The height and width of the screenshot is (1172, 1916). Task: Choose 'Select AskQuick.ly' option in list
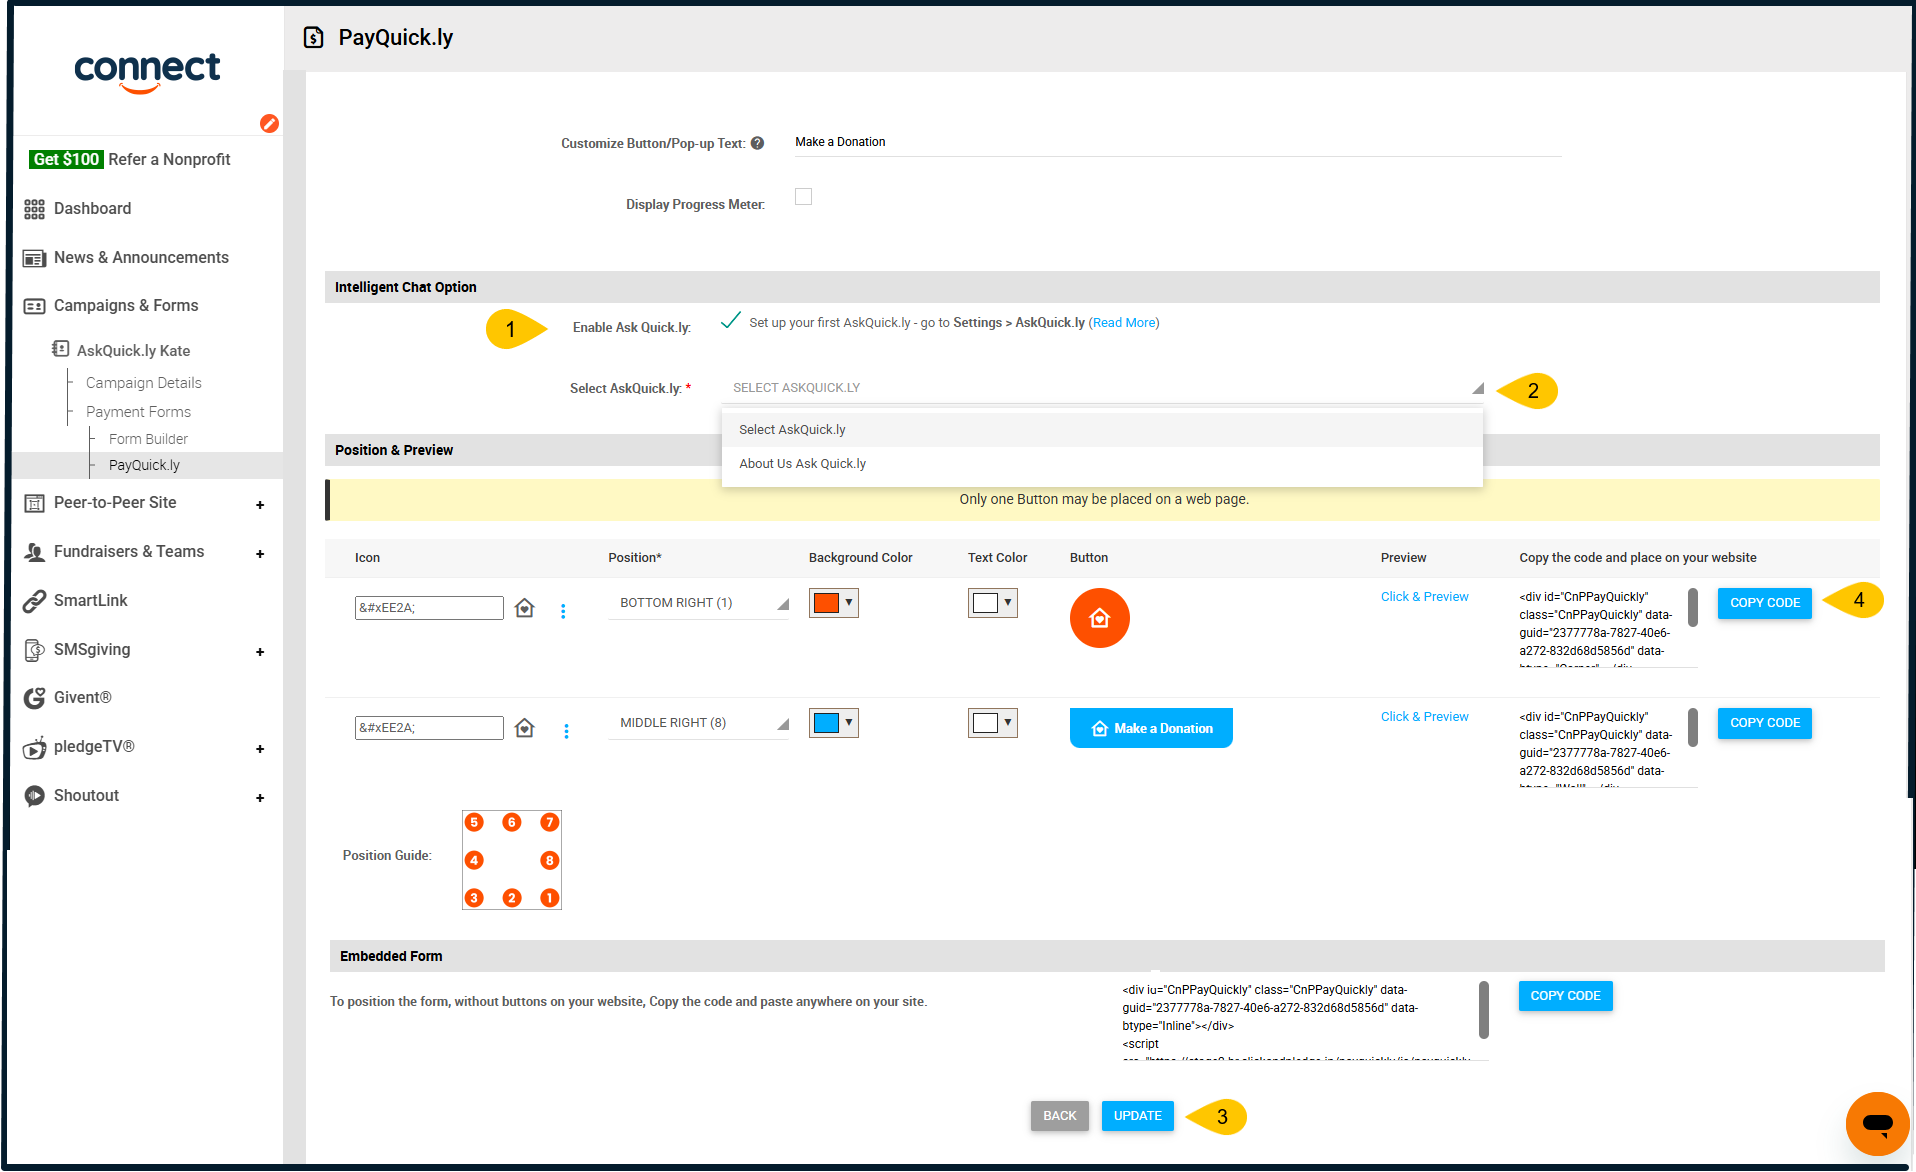1101,429
